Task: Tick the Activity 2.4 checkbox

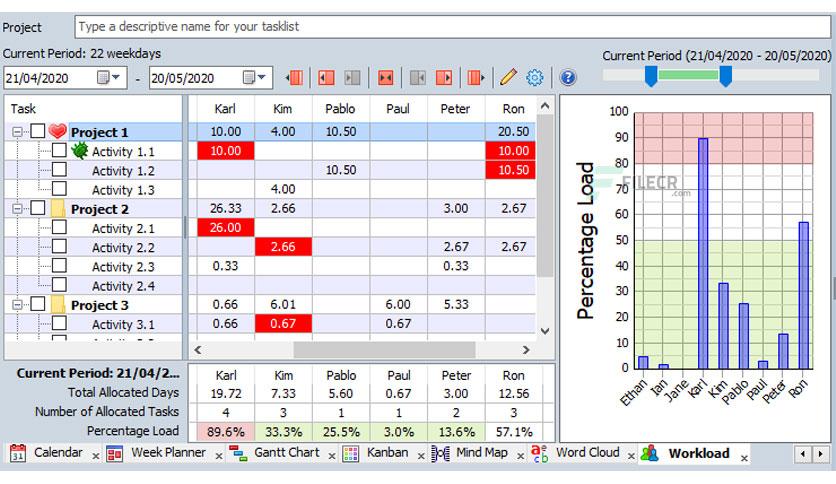Action: (x=59, y=285)
